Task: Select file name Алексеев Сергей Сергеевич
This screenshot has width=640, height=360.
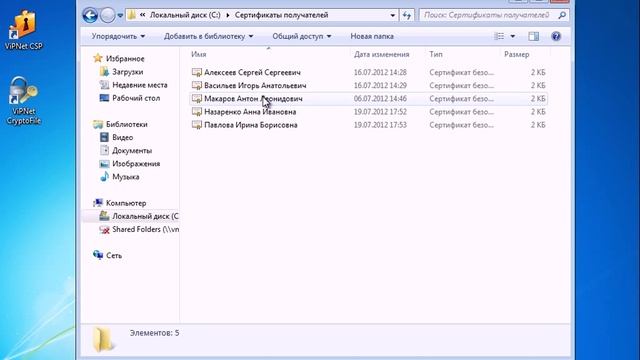Action: click(x=252, y=72)
